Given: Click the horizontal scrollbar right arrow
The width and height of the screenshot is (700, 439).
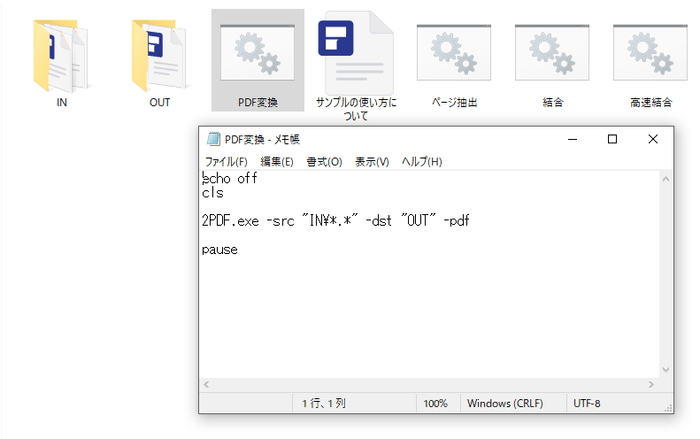Looking at the screenshot, I should (x=651, y=384).
